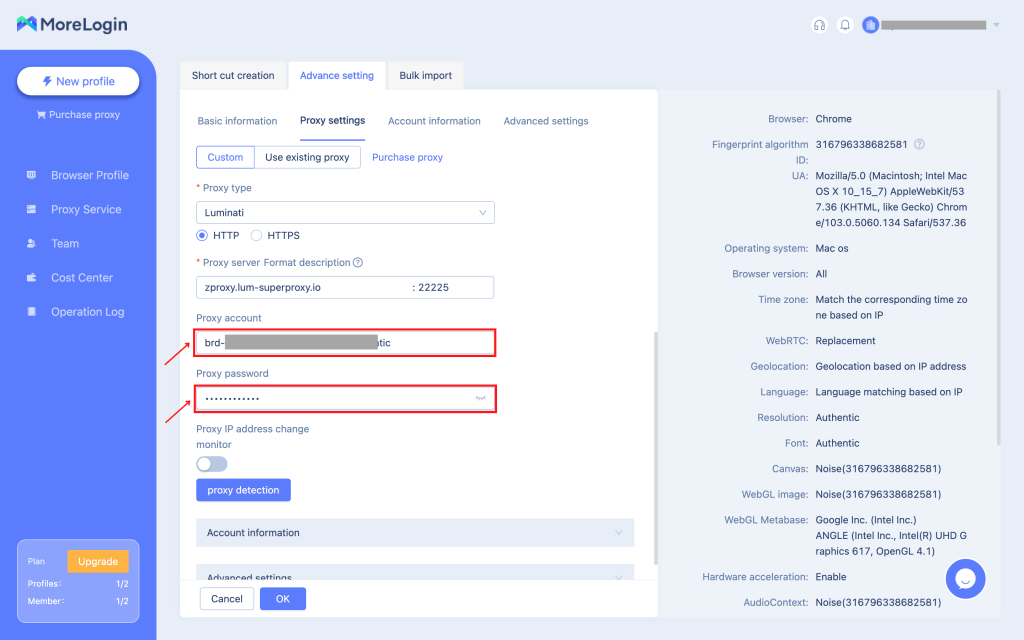
Task: Go to Team in sidebar
Action: tap(65, 244)
